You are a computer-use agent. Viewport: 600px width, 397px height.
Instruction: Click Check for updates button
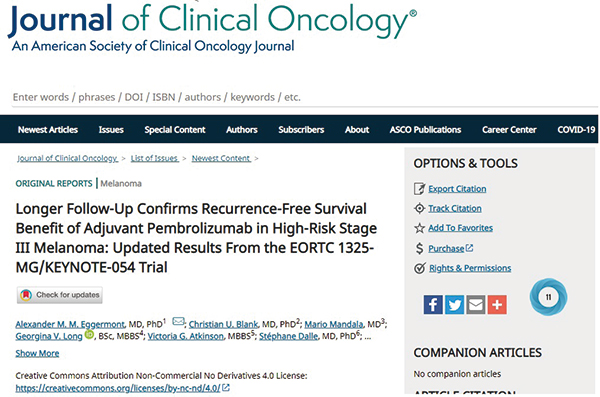(60, 295)
